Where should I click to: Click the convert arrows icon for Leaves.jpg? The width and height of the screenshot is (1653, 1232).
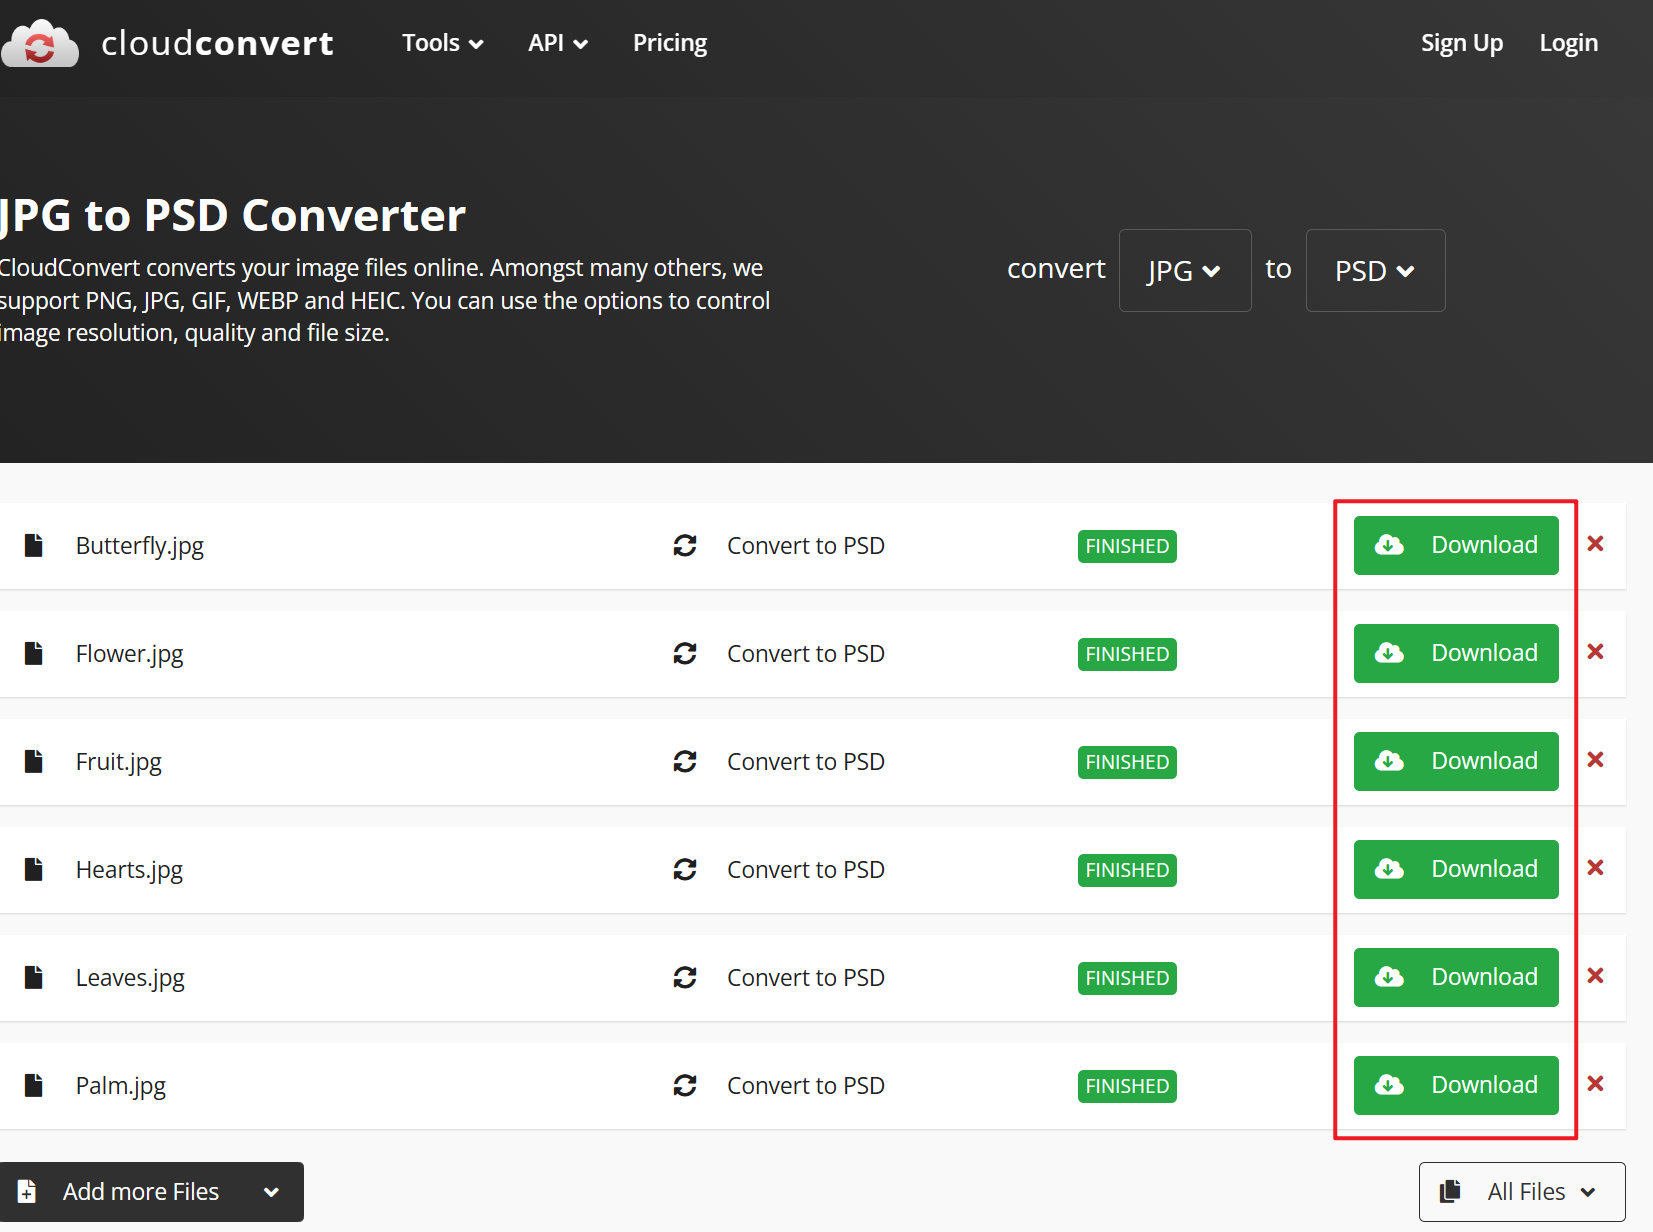pos(685,978)
